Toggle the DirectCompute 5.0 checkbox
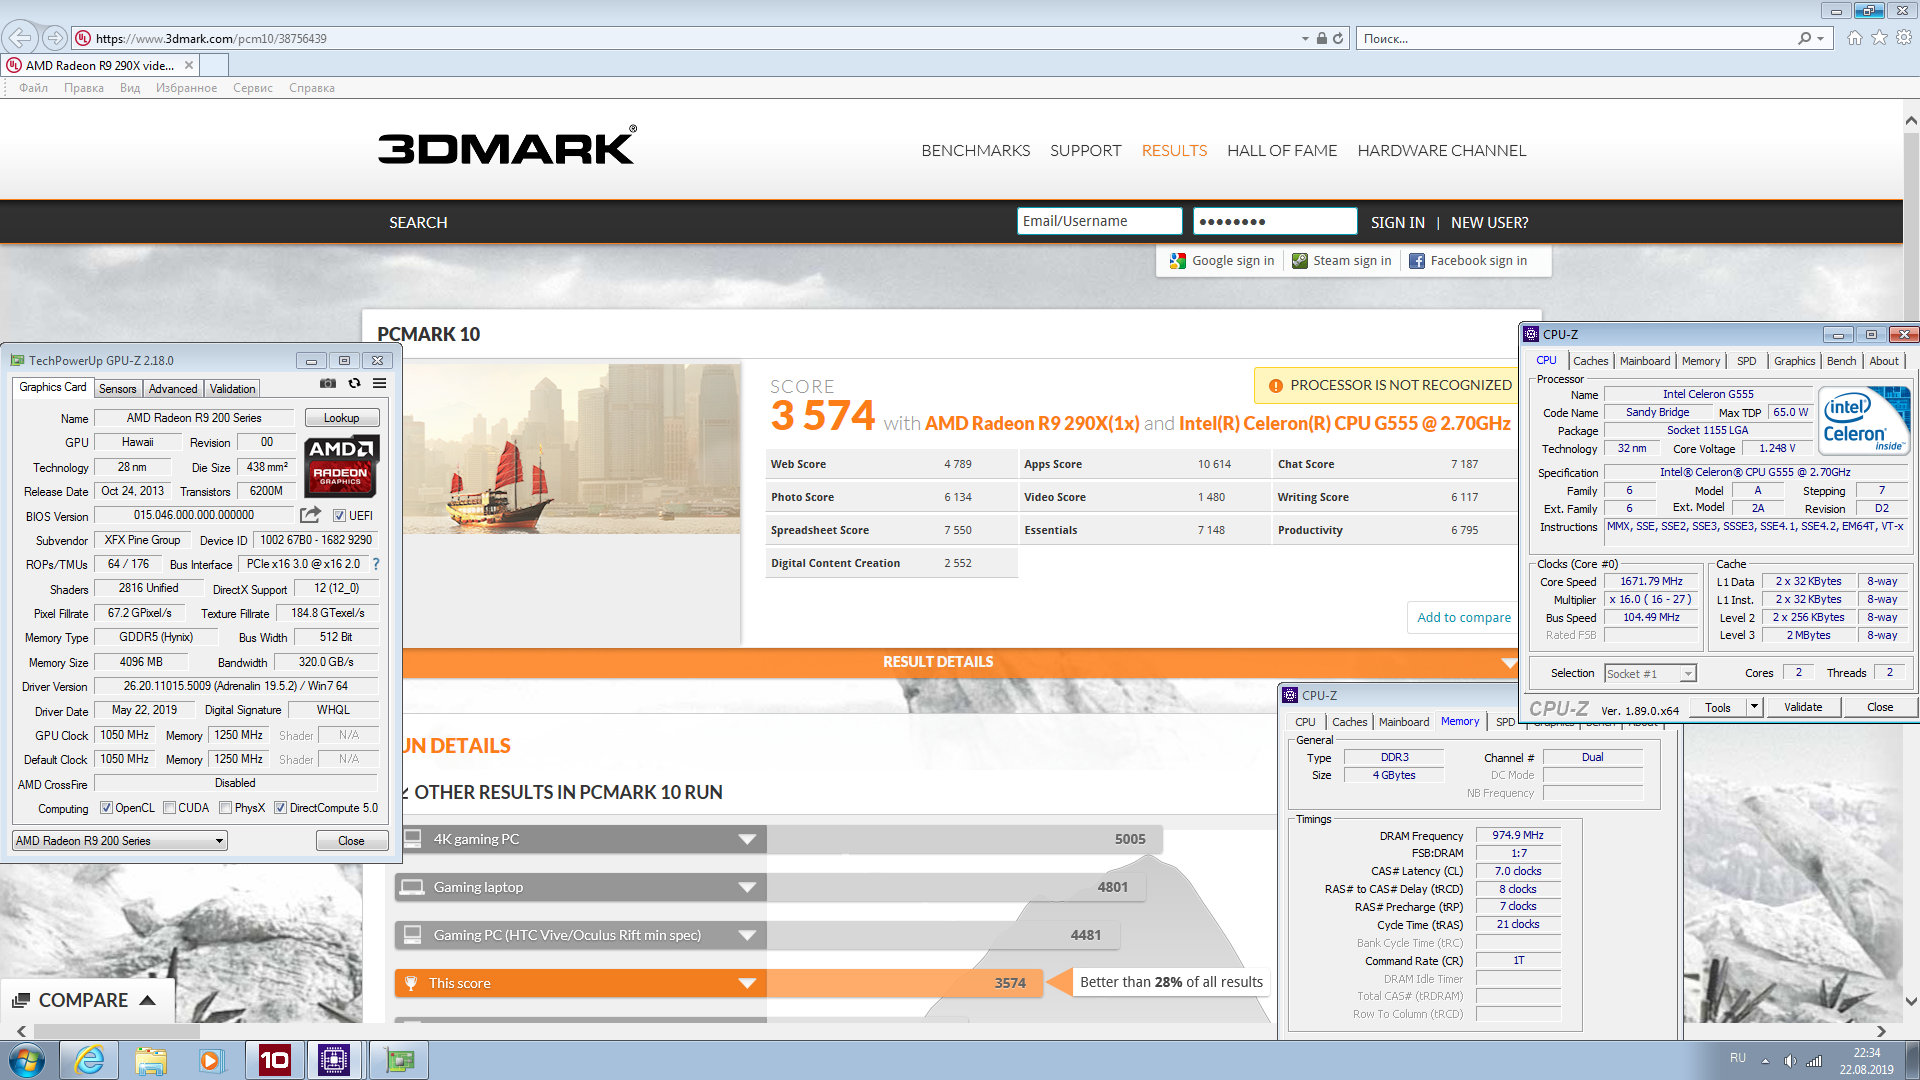Image resolution: width=1920 pixels, height=1080 pixels. pos(281,808)
